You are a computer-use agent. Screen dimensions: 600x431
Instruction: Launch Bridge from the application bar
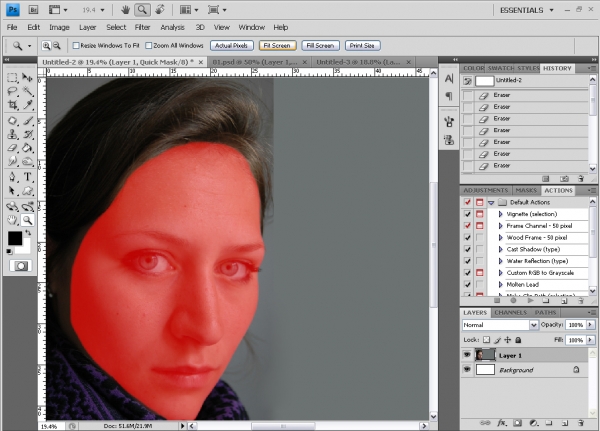click(x=33, y=10)
